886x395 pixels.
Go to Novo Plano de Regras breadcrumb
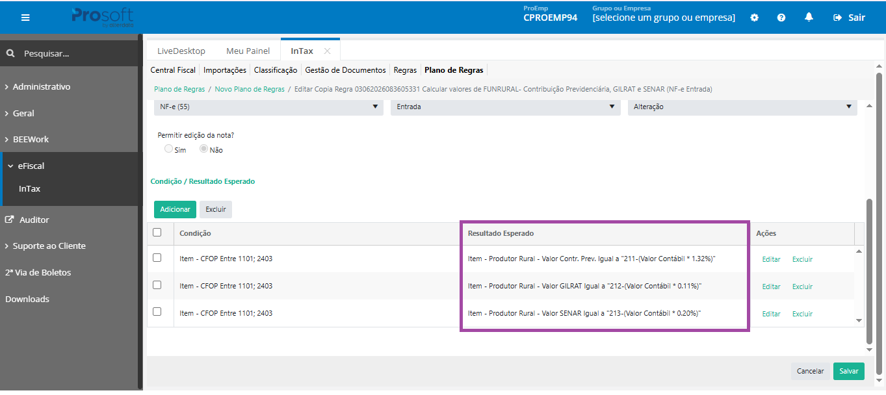point(250,89)
